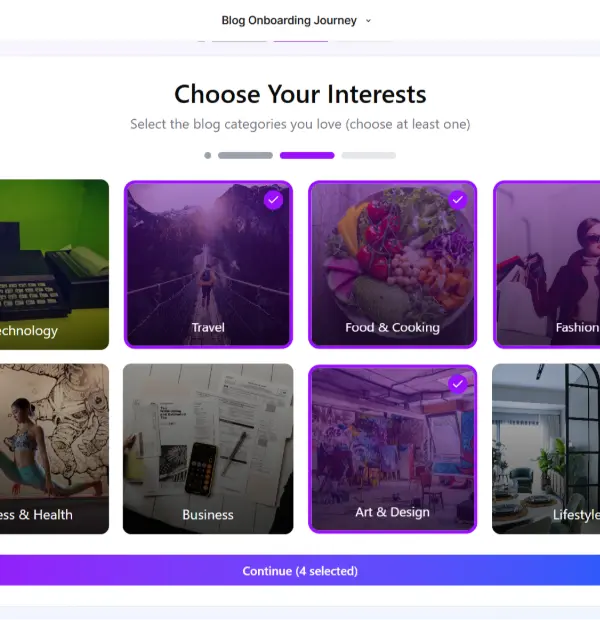
Task: Click Continue (4 selected) button
Action: pos(300,571)
